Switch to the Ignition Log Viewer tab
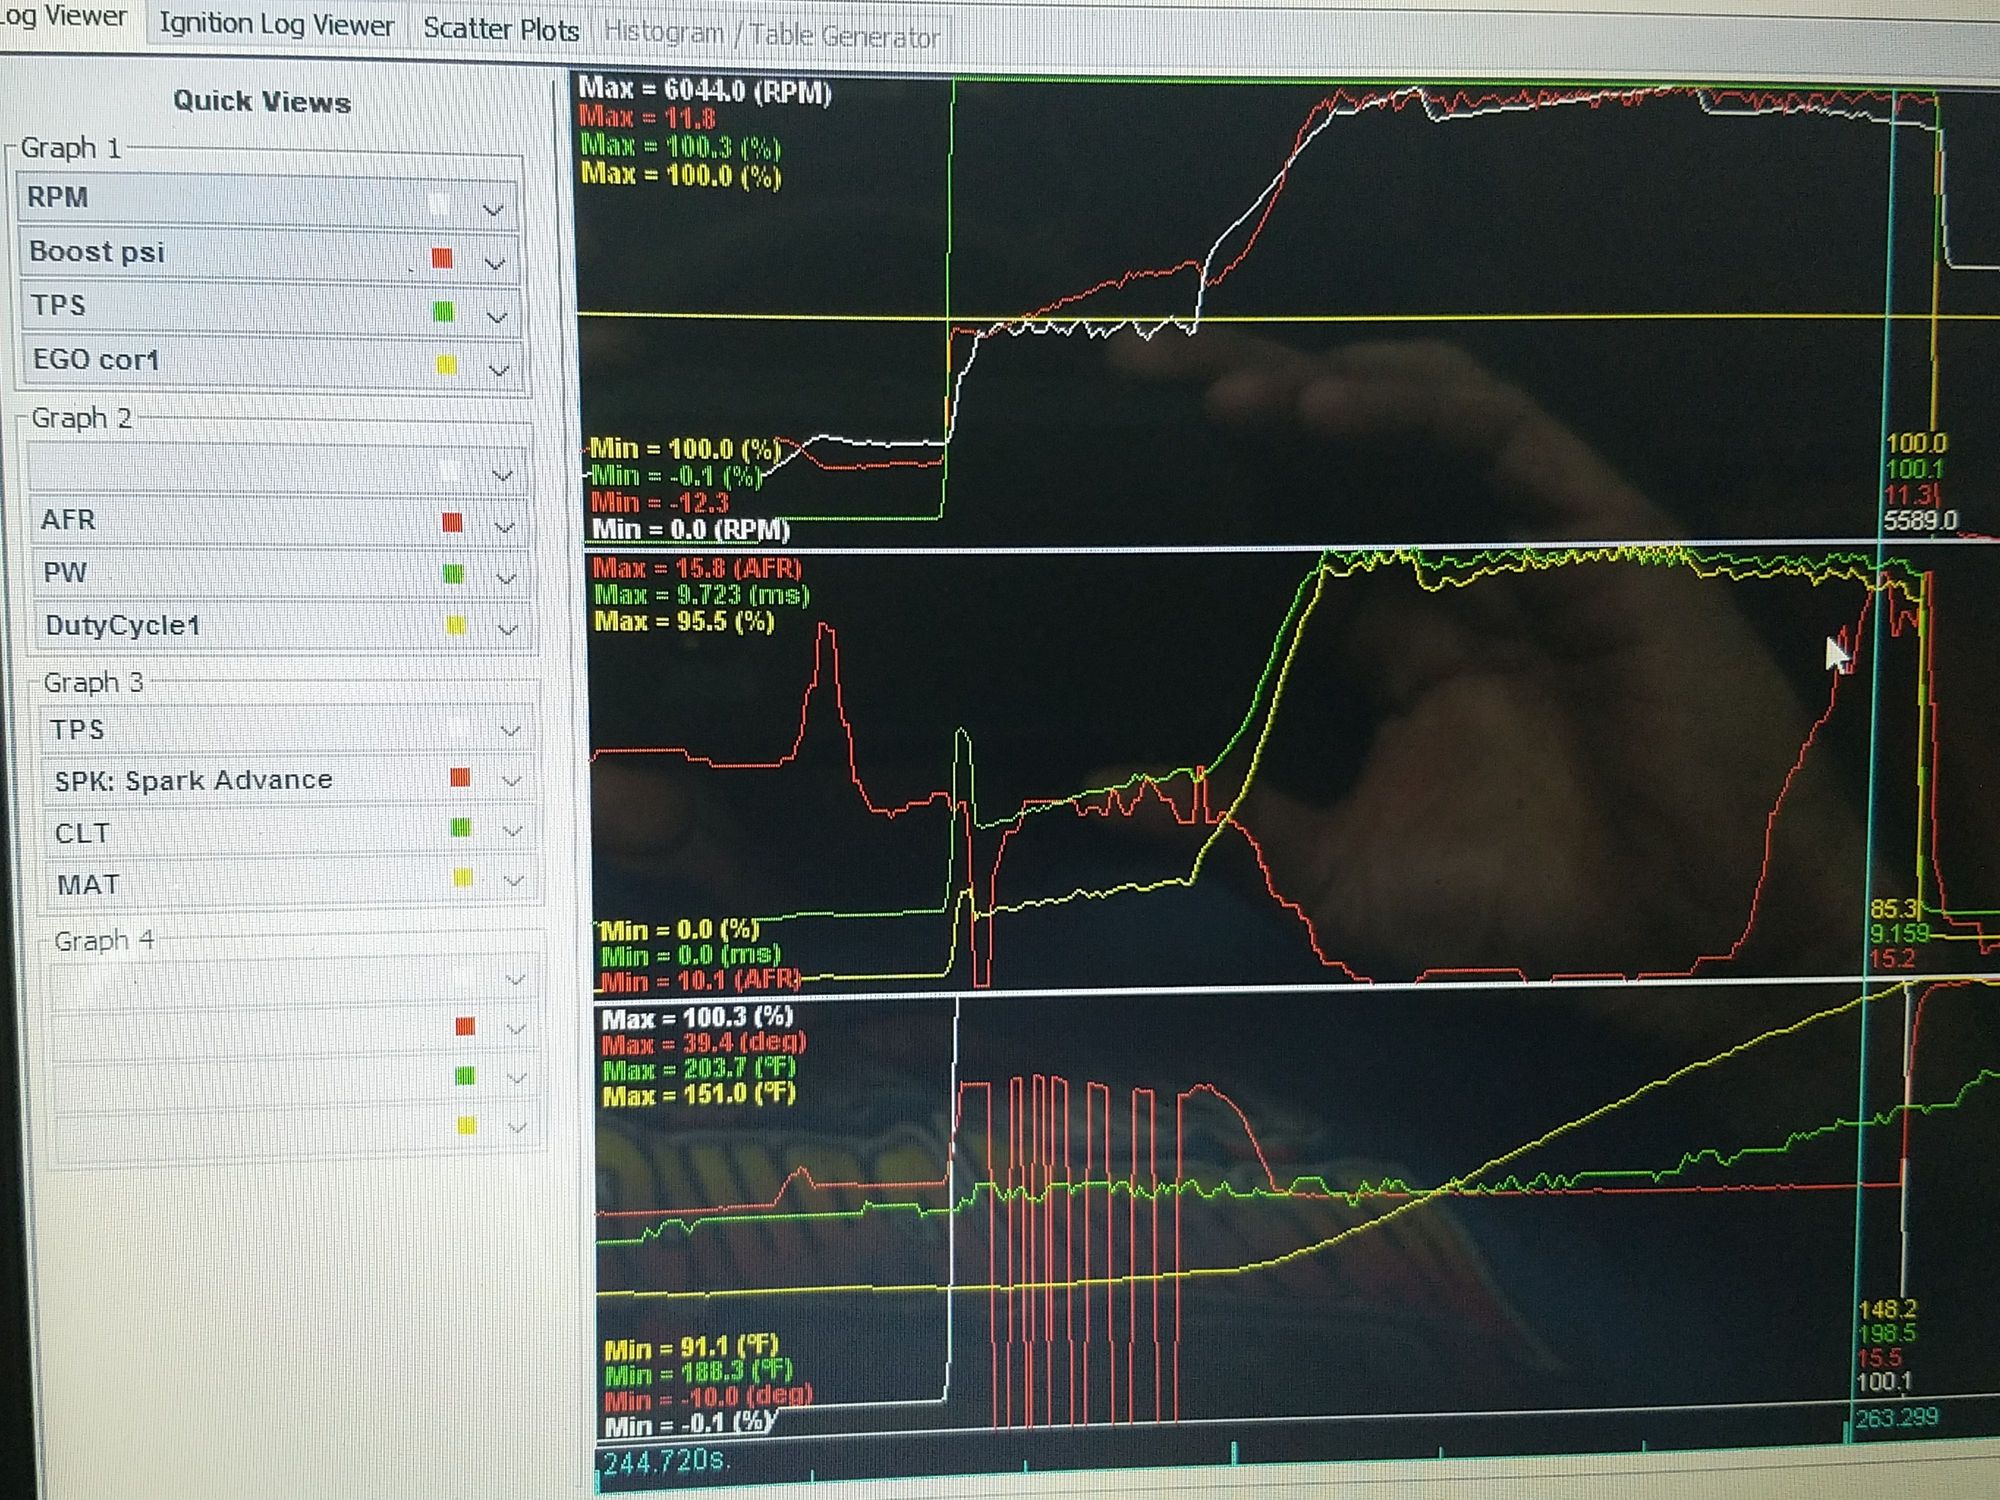The width and height of the screenshot is (2000, 1500). pyautogui.click(x=276, y=26)
